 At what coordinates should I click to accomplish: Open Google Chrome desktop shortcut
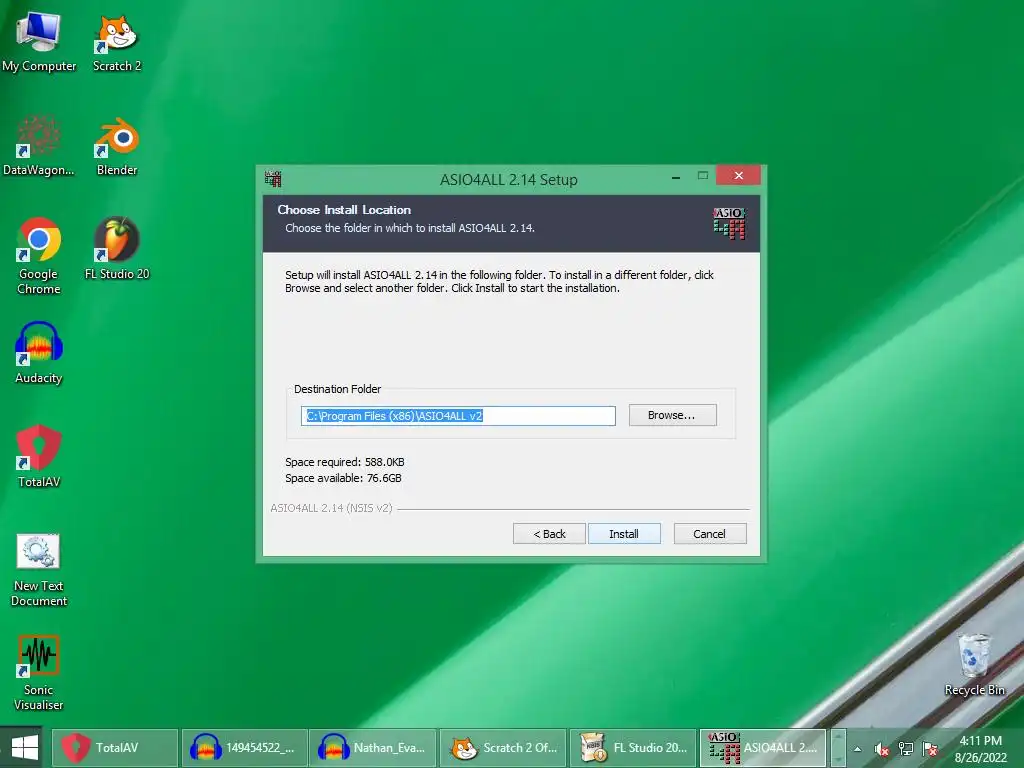(x=39, y=255)
